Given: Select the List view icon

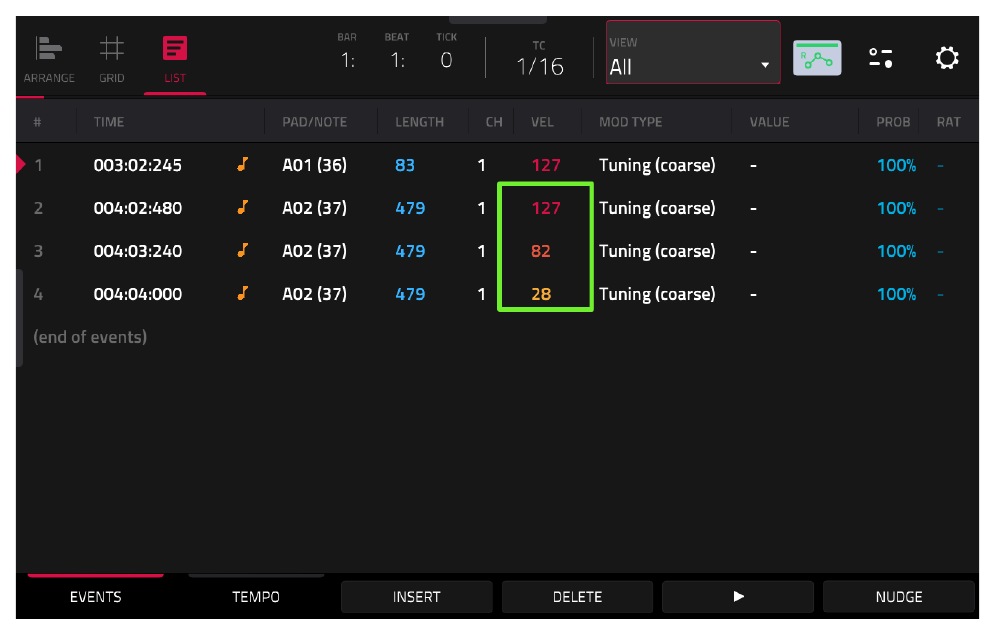Looking at the screenshot, I should click(x=175, y=48).
